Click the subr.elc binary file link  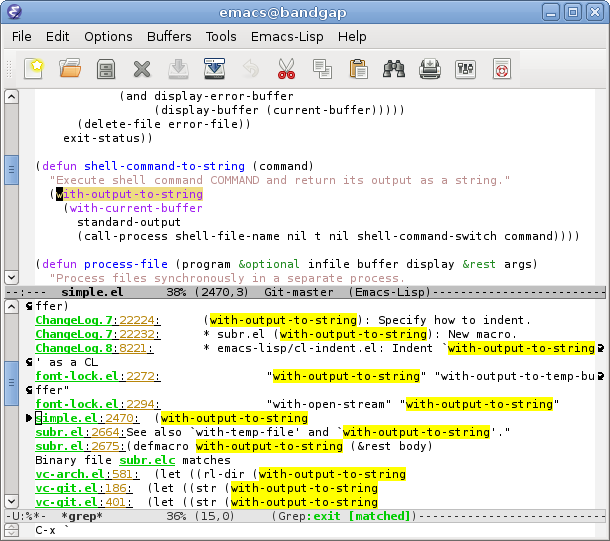tap(147, 460)
